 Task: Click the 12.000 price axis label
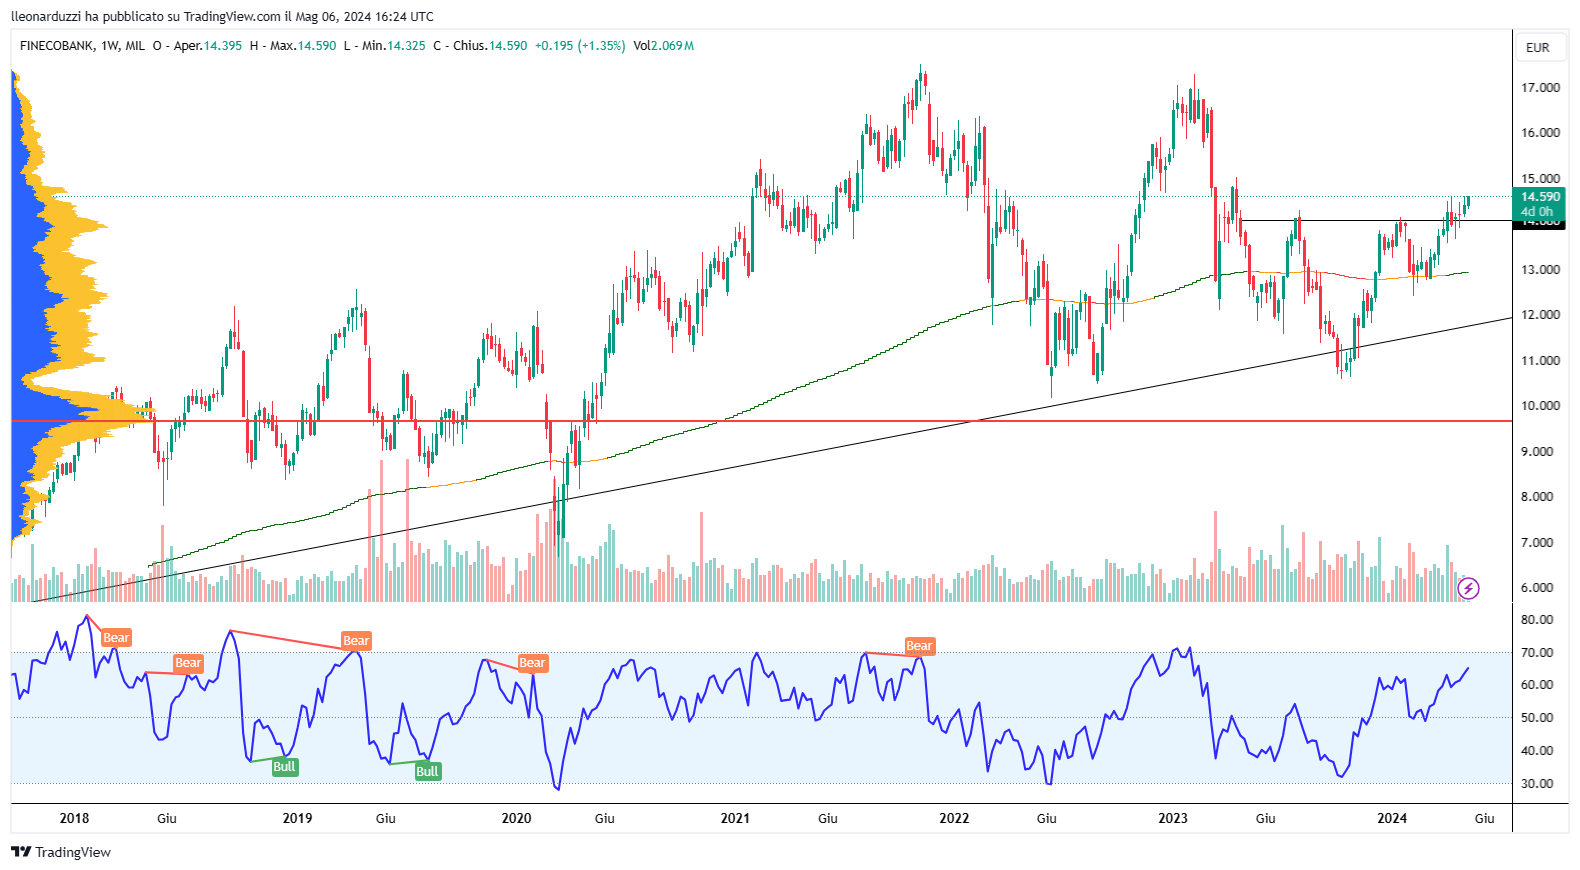[1540, 315]
